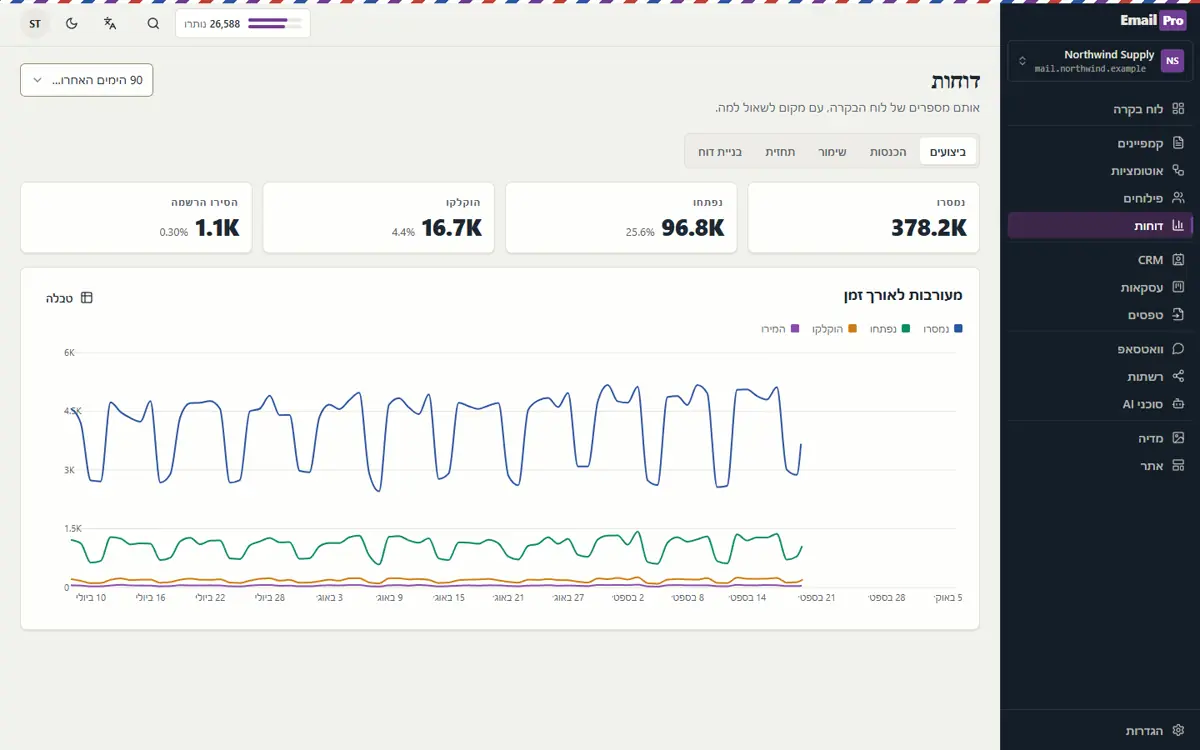Click the מעורבות לאורך זמן chart title
The width and height of the screenshot is (1200, 750).
coord(904,296)
